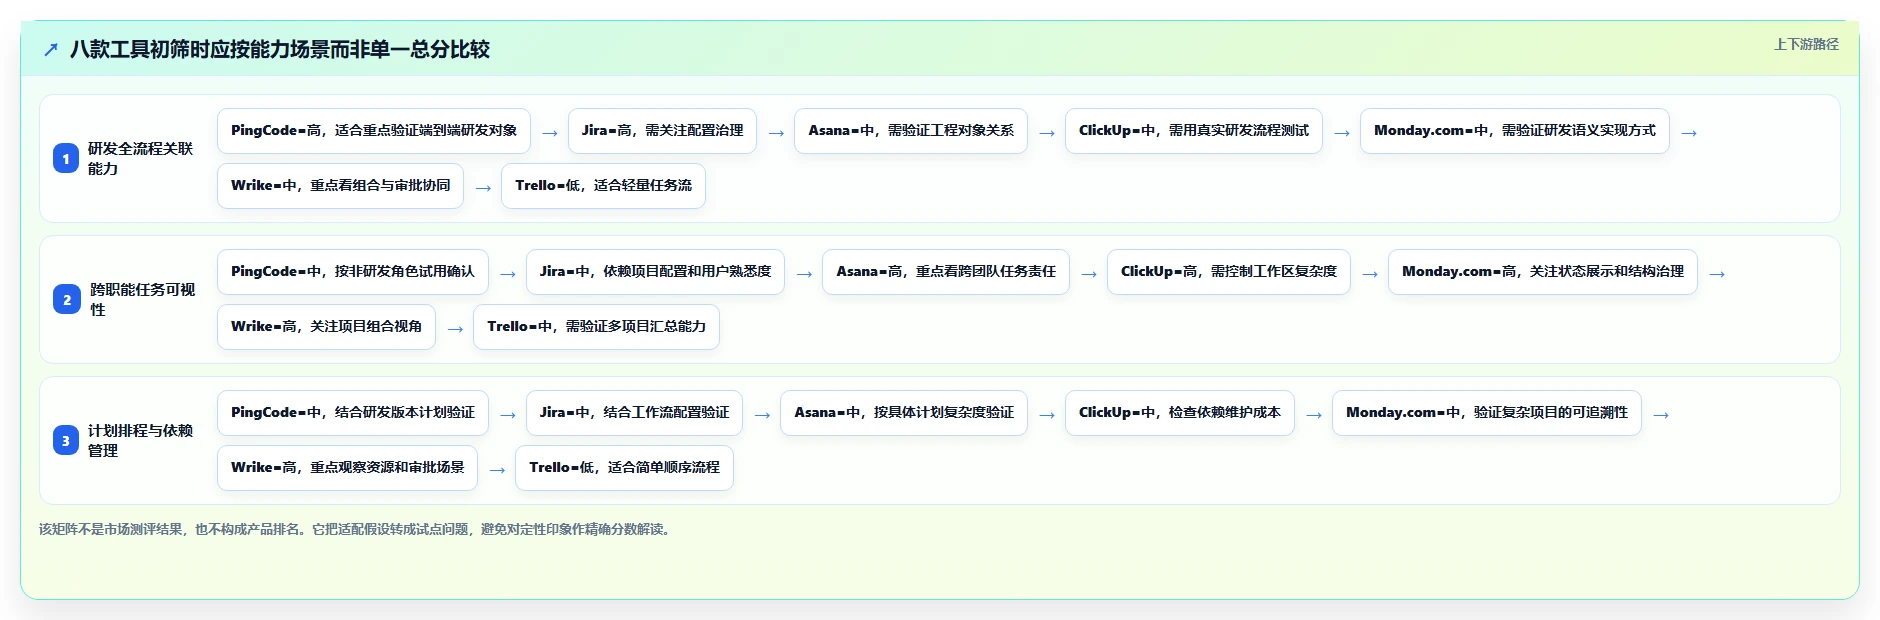The image size is (1880, 620).
Task: Click the Asana=高，重点看跨团队任务责任 chip
Action: click(946, 272)
